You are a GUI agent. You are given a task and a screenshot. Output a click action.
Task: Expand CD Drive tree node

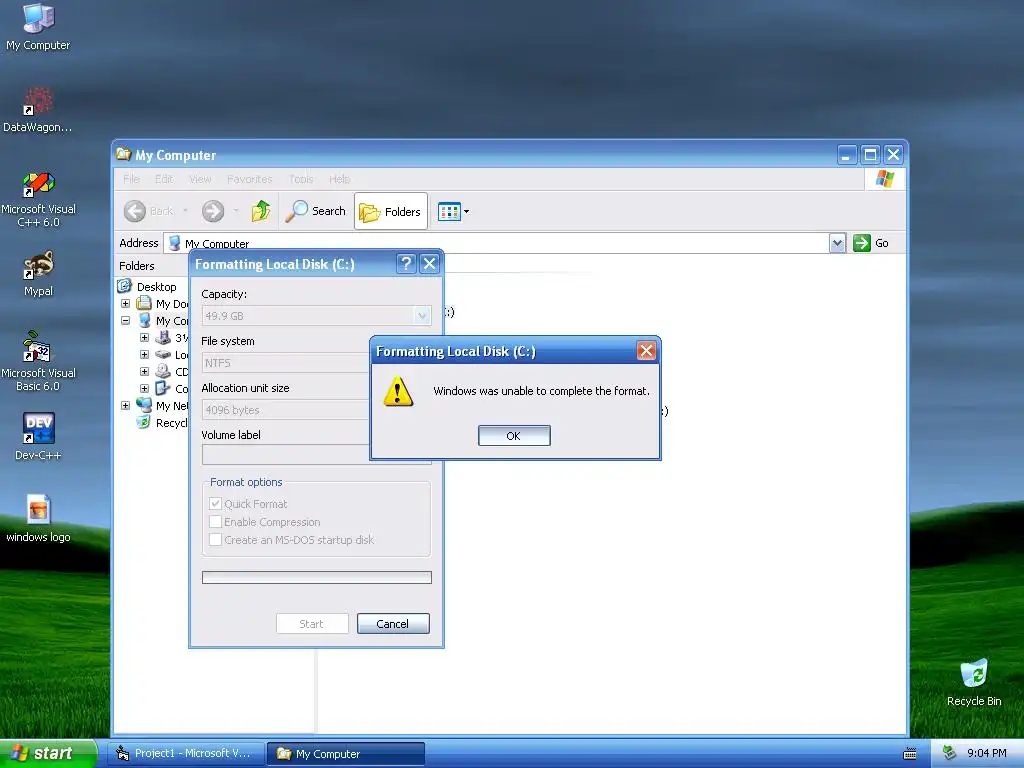tap(144, 372)
